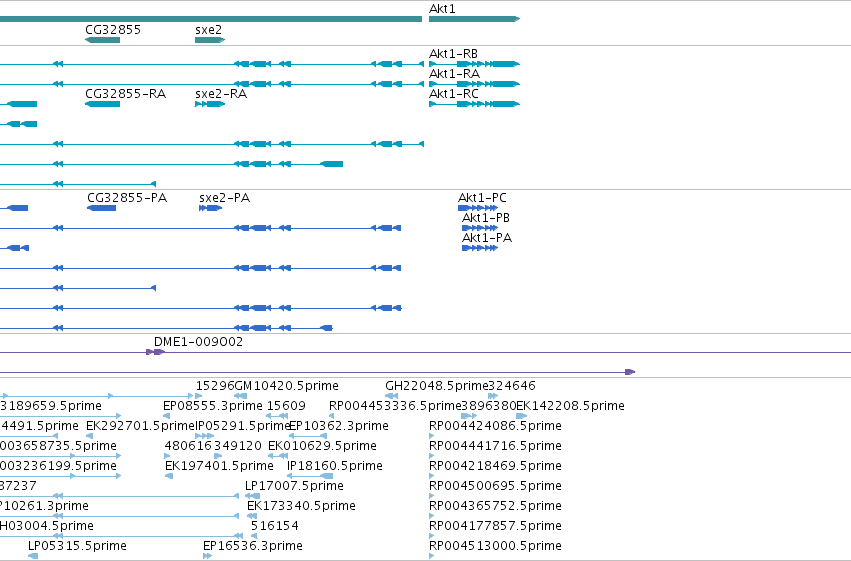Image resolution: width=851 pixels, height=561 pixels.
Task: Click the LP05315.5prime label
Action: click(x=77, y=546)
